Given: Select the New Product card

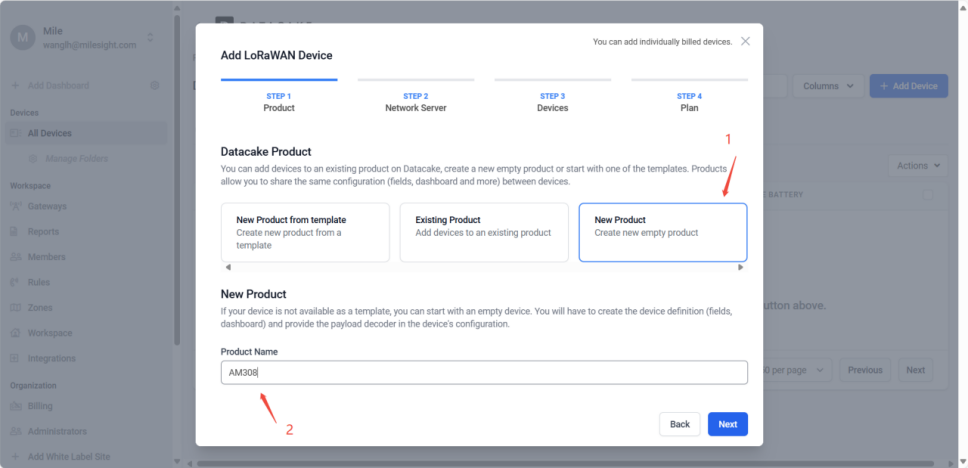Looking at the screenshot, I should pos(663,233).
